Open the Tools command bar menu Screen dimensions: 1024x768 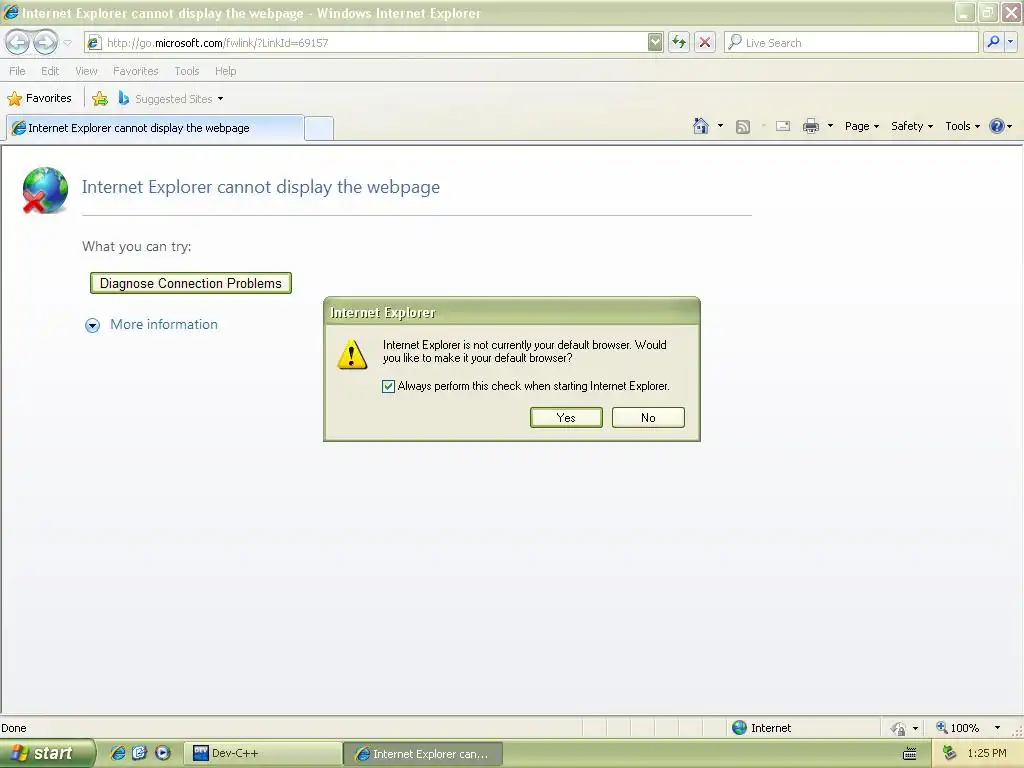(x=963, y=126)
